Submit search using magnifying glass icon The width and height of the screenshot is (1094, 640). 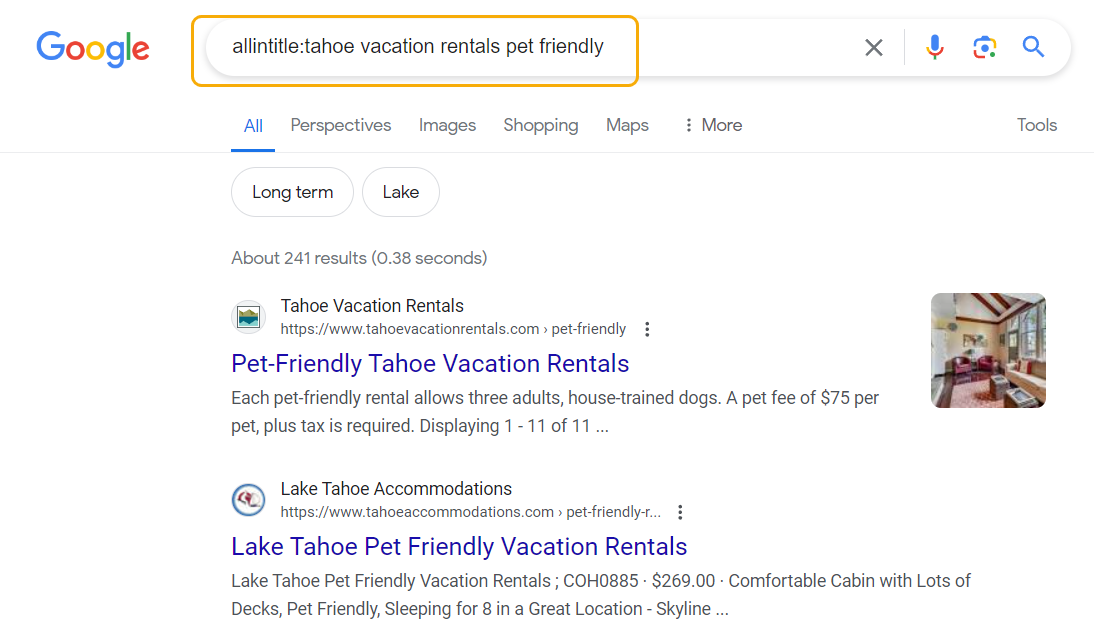coord(1033,47)
